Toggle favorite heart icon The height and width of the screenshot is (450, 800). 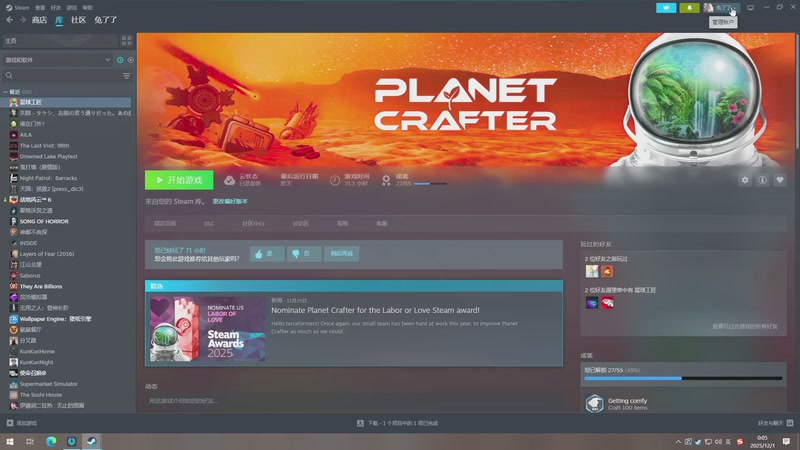[780, 180]
